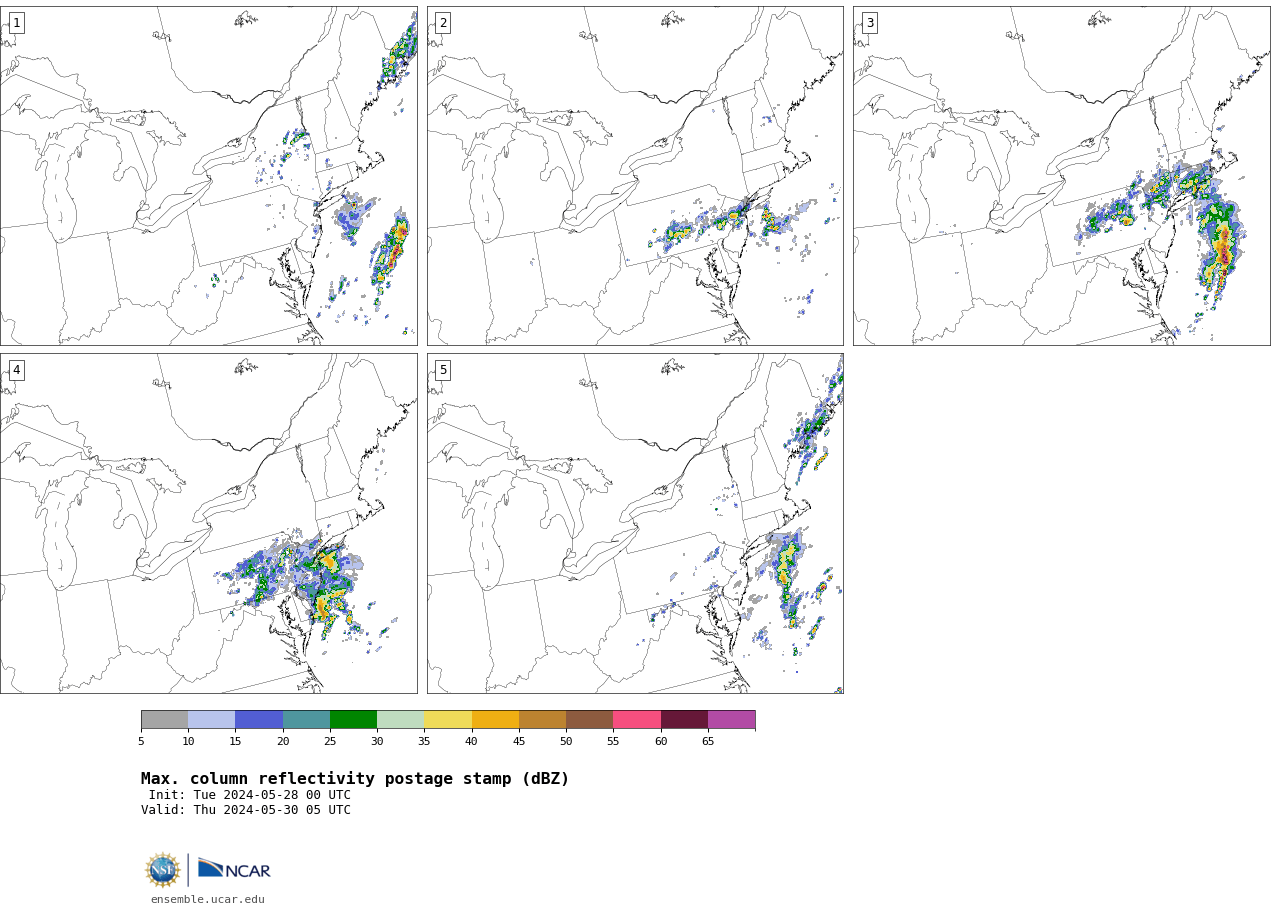The width and height of the screenshot is (1280, 910).
Task: Open ensemble member 4 map panel
Action: tap(208, 523)
